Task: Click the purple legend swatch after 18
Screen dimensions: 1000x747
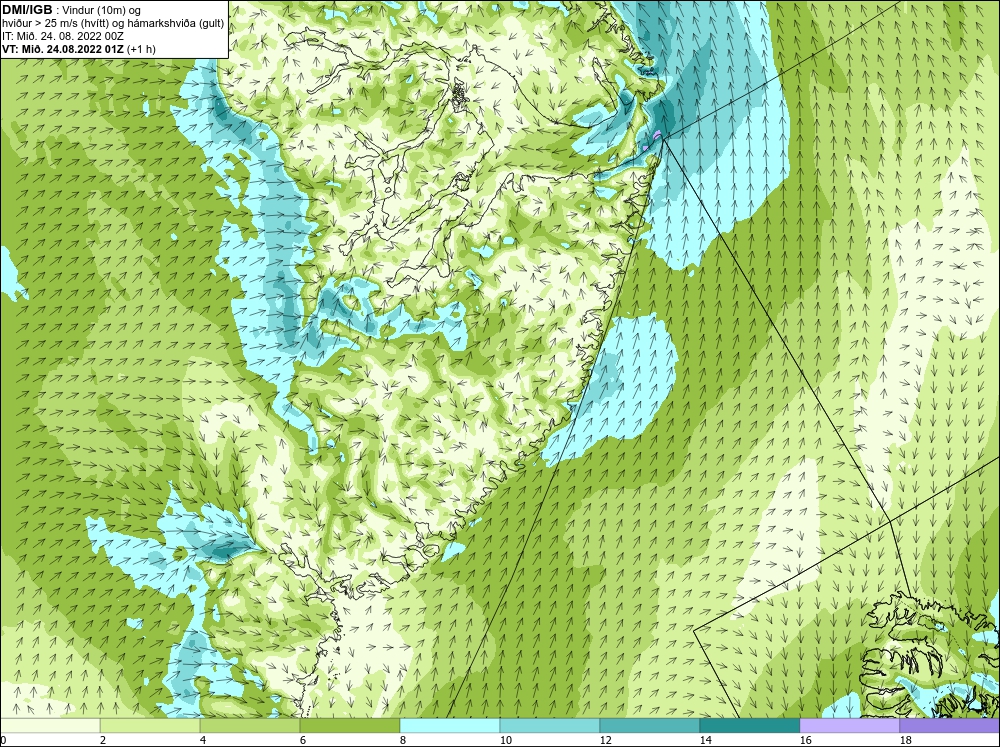Action: pos(950,726)
